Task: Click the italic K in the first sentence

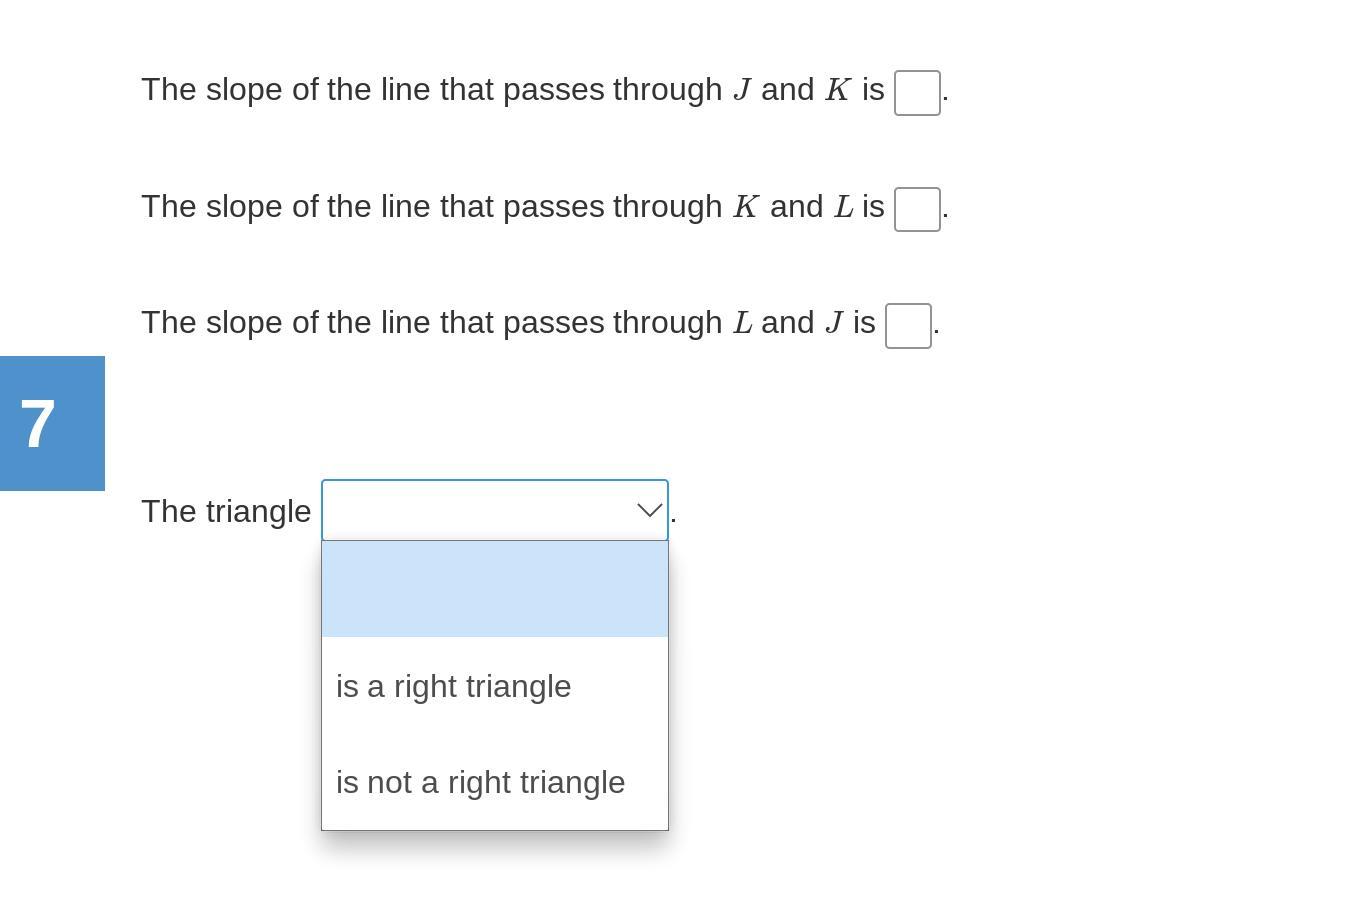Action: coord(838,90)
